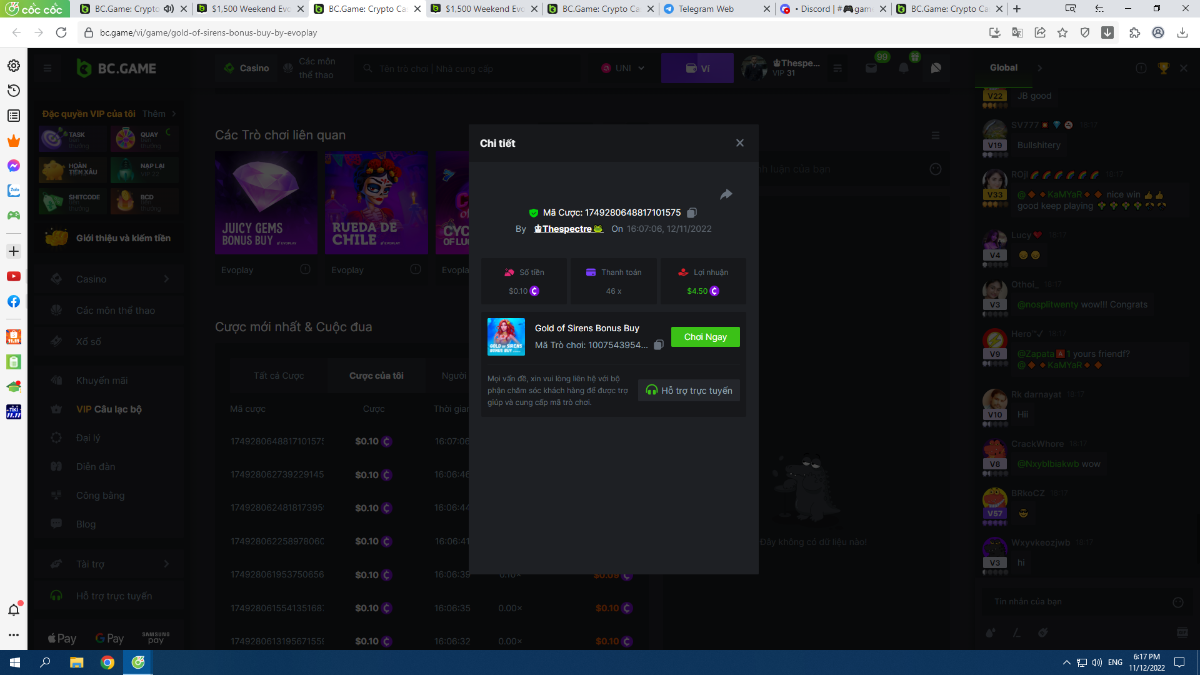Close the Chi tiết dialog
This screenshot has width=1200, height=675.
click(740, 143)
